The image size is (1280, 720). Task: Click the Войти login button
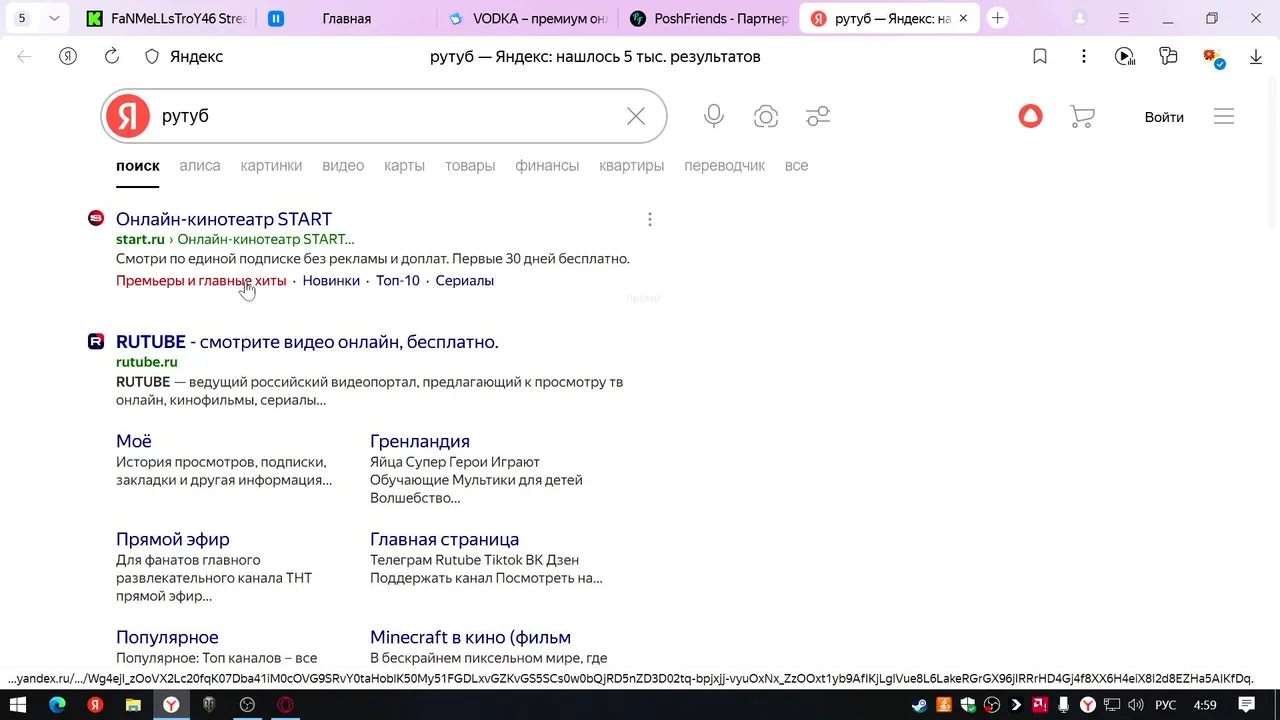click(1164, 117)
